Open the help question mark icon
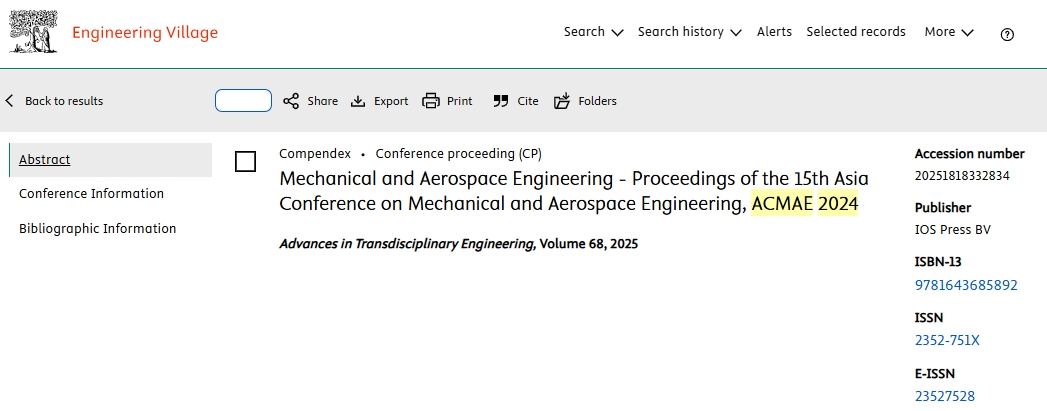Viewport: 1047px width, 411px height. tap(1007, 35)
